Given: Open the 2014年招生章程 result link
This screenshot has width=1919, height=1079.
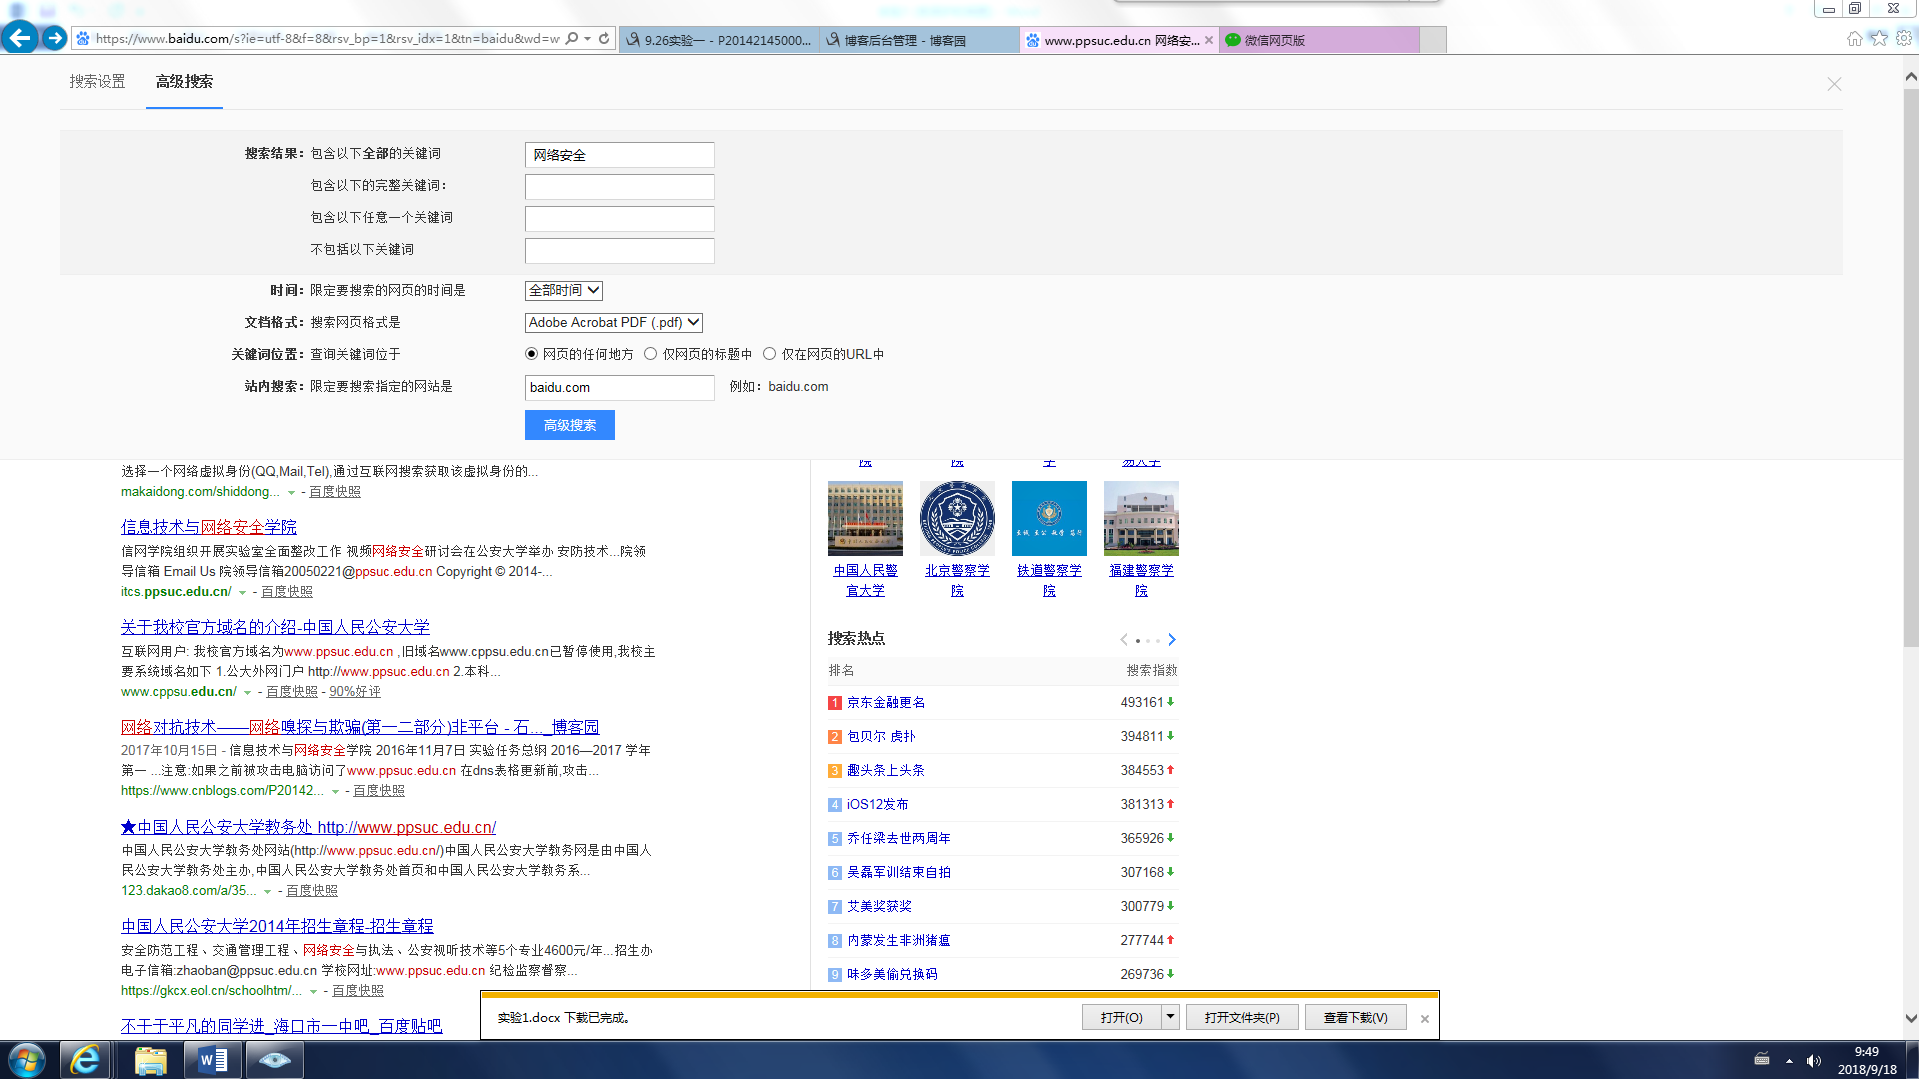Looking at the screenshot, I should (x=277, y=927).
